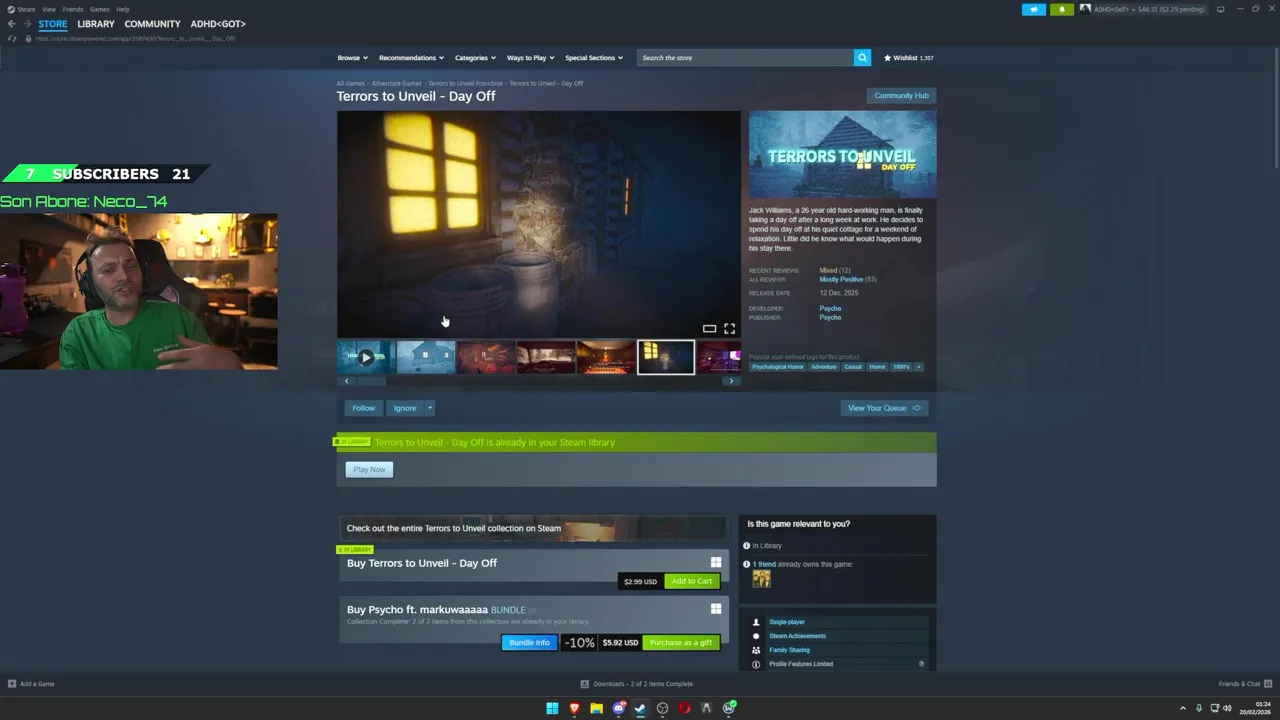The width and height of the screenshot is (1280, 720).
Task: Expand the Ways to Play dropdown
Action: click(x=530, y=58)
